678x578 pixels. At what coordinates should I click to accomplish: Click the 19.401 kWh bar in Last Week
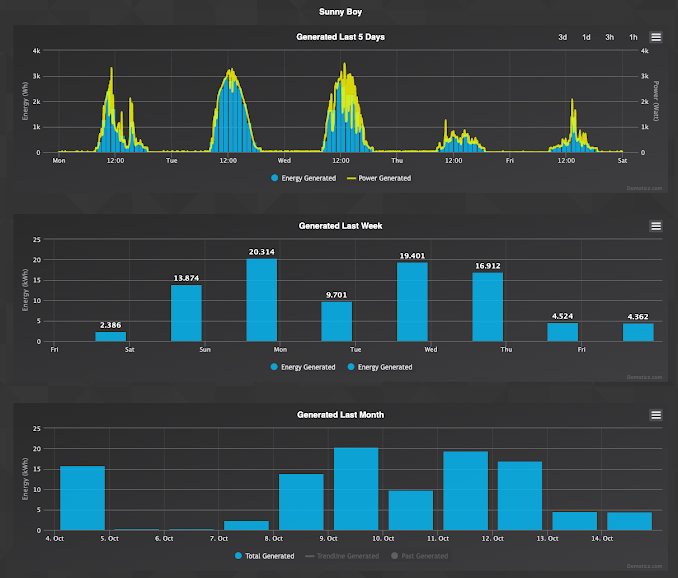point(413,302)
